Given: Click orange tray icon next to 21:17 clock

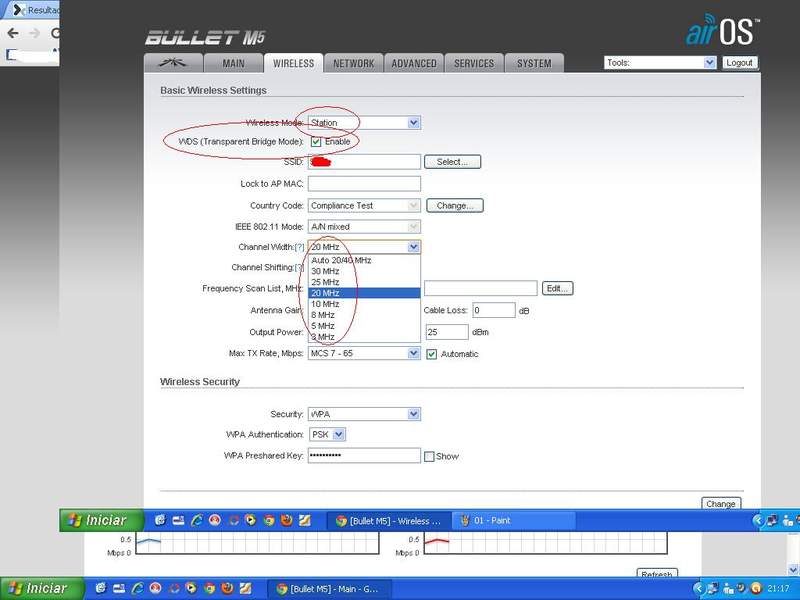Looking at the screenshot, I should pos(756,588).
